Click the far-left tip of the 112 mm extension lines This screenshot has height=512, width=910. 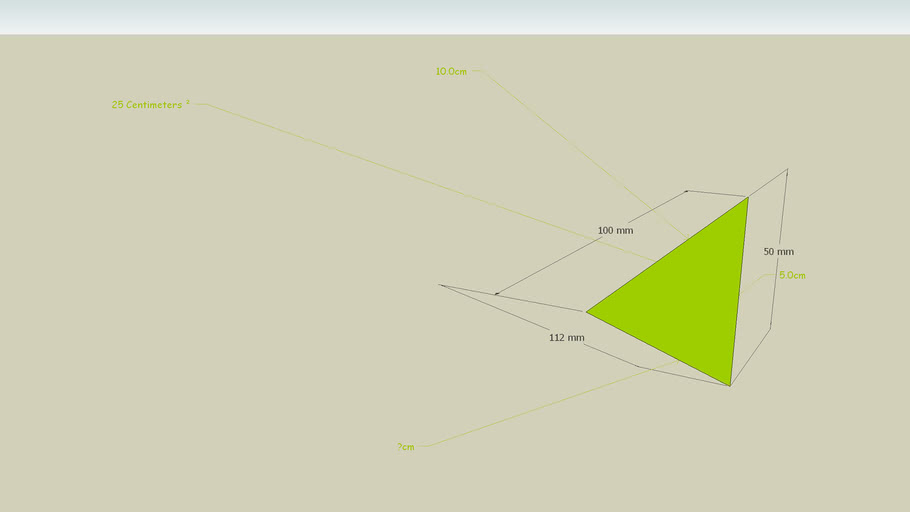point(440,285)
